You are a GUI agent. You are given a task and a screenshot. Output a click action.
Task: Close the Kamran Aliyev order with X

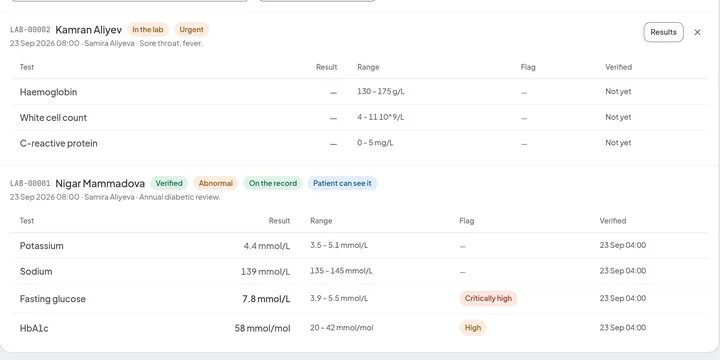coord(697,32)
